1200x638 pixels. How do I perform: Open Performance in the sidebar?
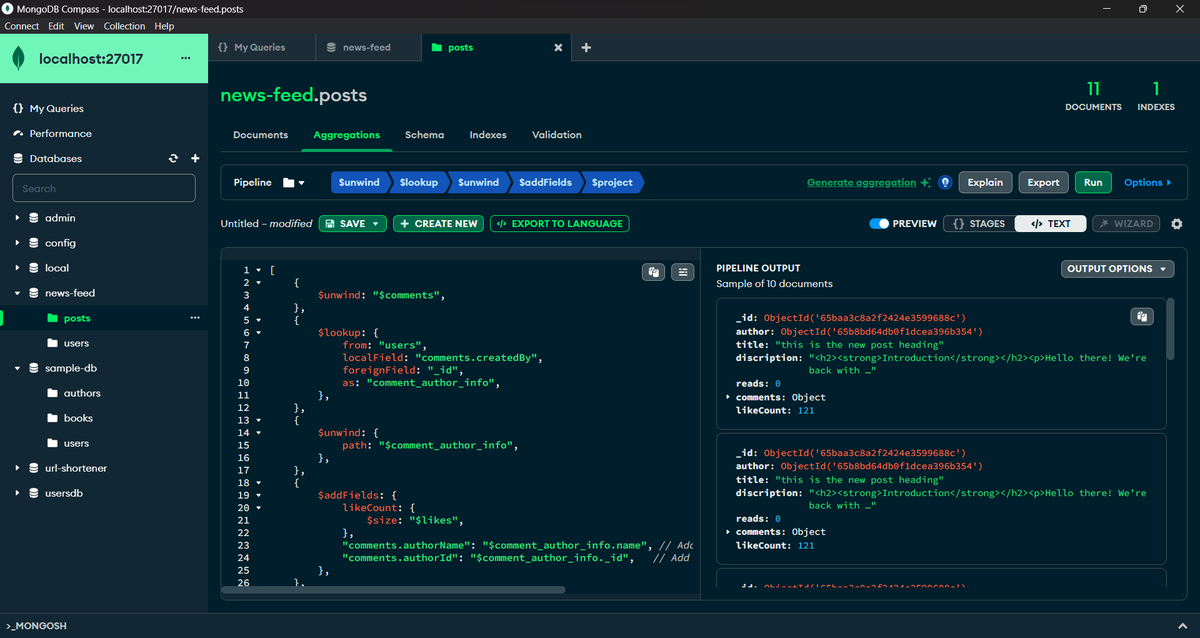coord(60,133)
